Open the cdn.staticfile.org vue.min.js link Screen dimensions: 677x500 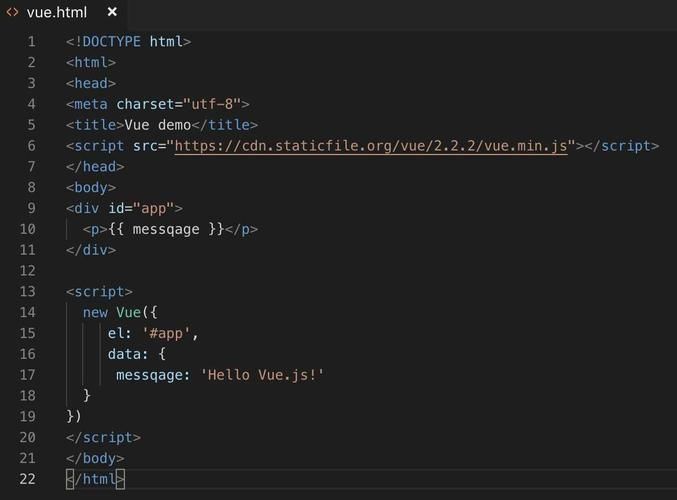click(x=371, y=146)
